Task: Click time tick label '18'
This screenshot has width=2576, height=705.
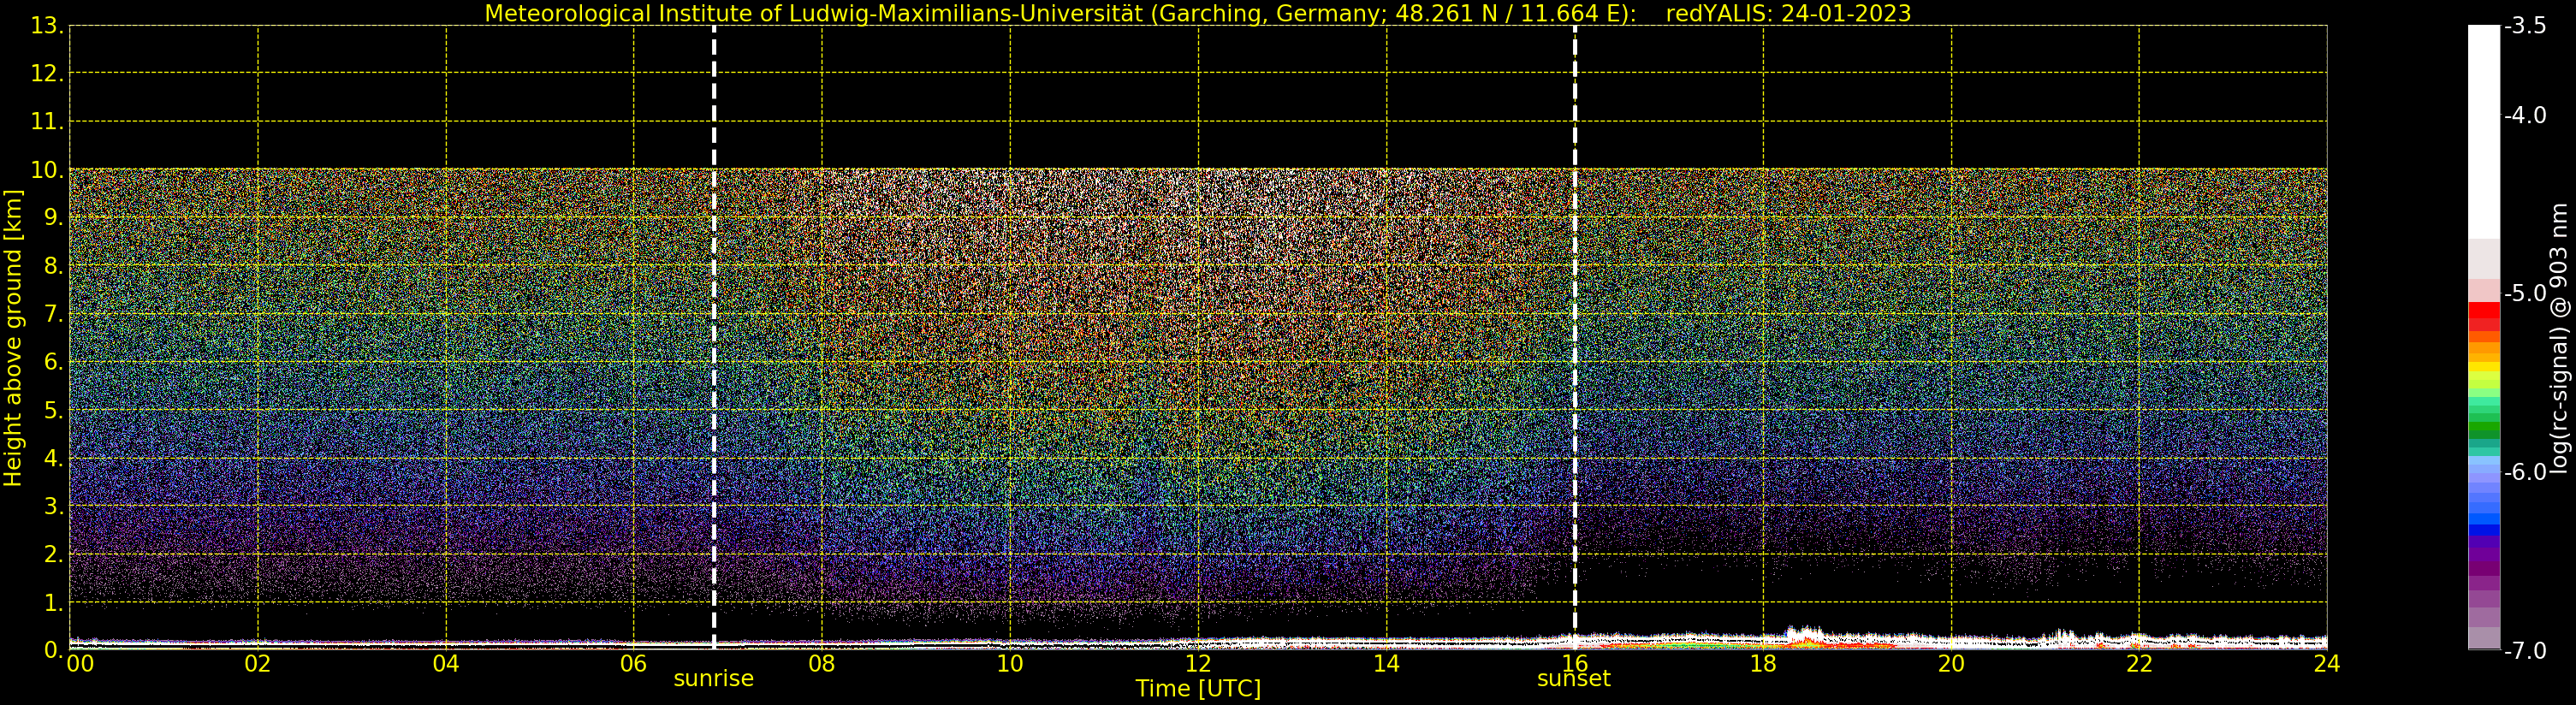Action: click(x=1762, y=664)
